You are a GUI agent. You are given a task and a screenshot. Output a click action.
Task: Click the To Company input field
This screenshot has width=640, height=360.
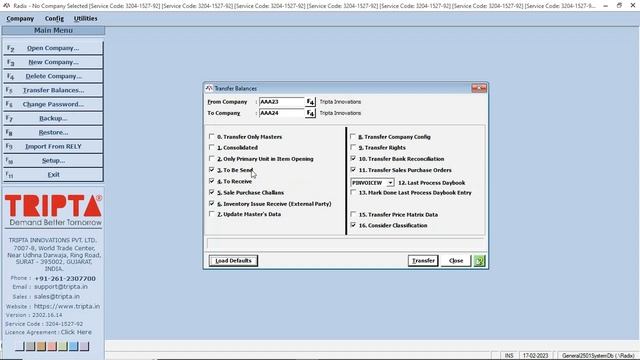pos(282,113)
